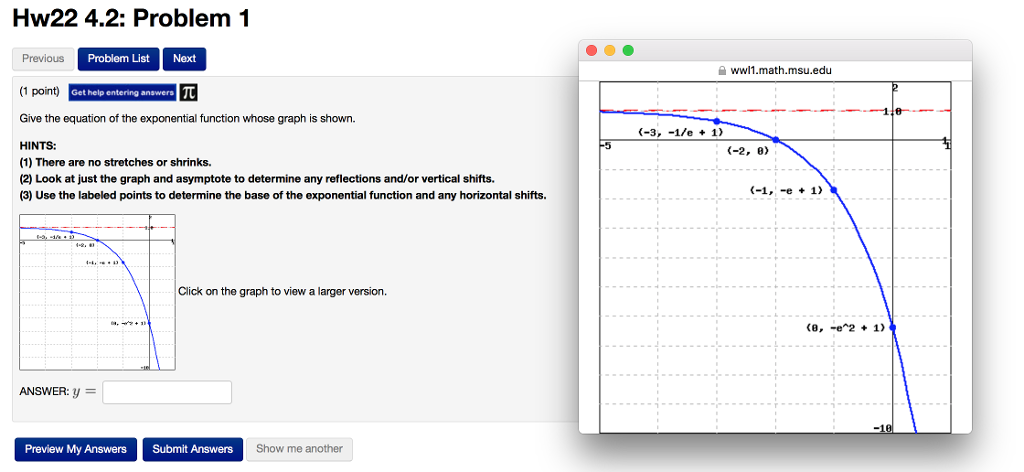Go to the Previous problem

(x=43, y=59)
